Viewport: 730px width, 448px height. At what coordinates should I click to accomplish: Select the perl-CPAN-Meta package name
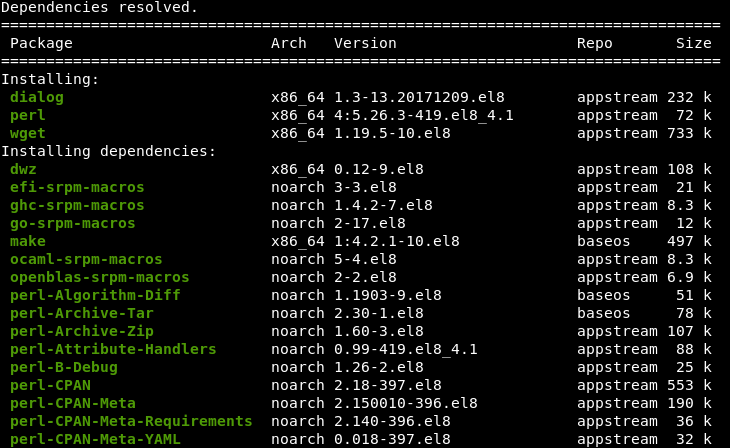(x=73, y=403)
